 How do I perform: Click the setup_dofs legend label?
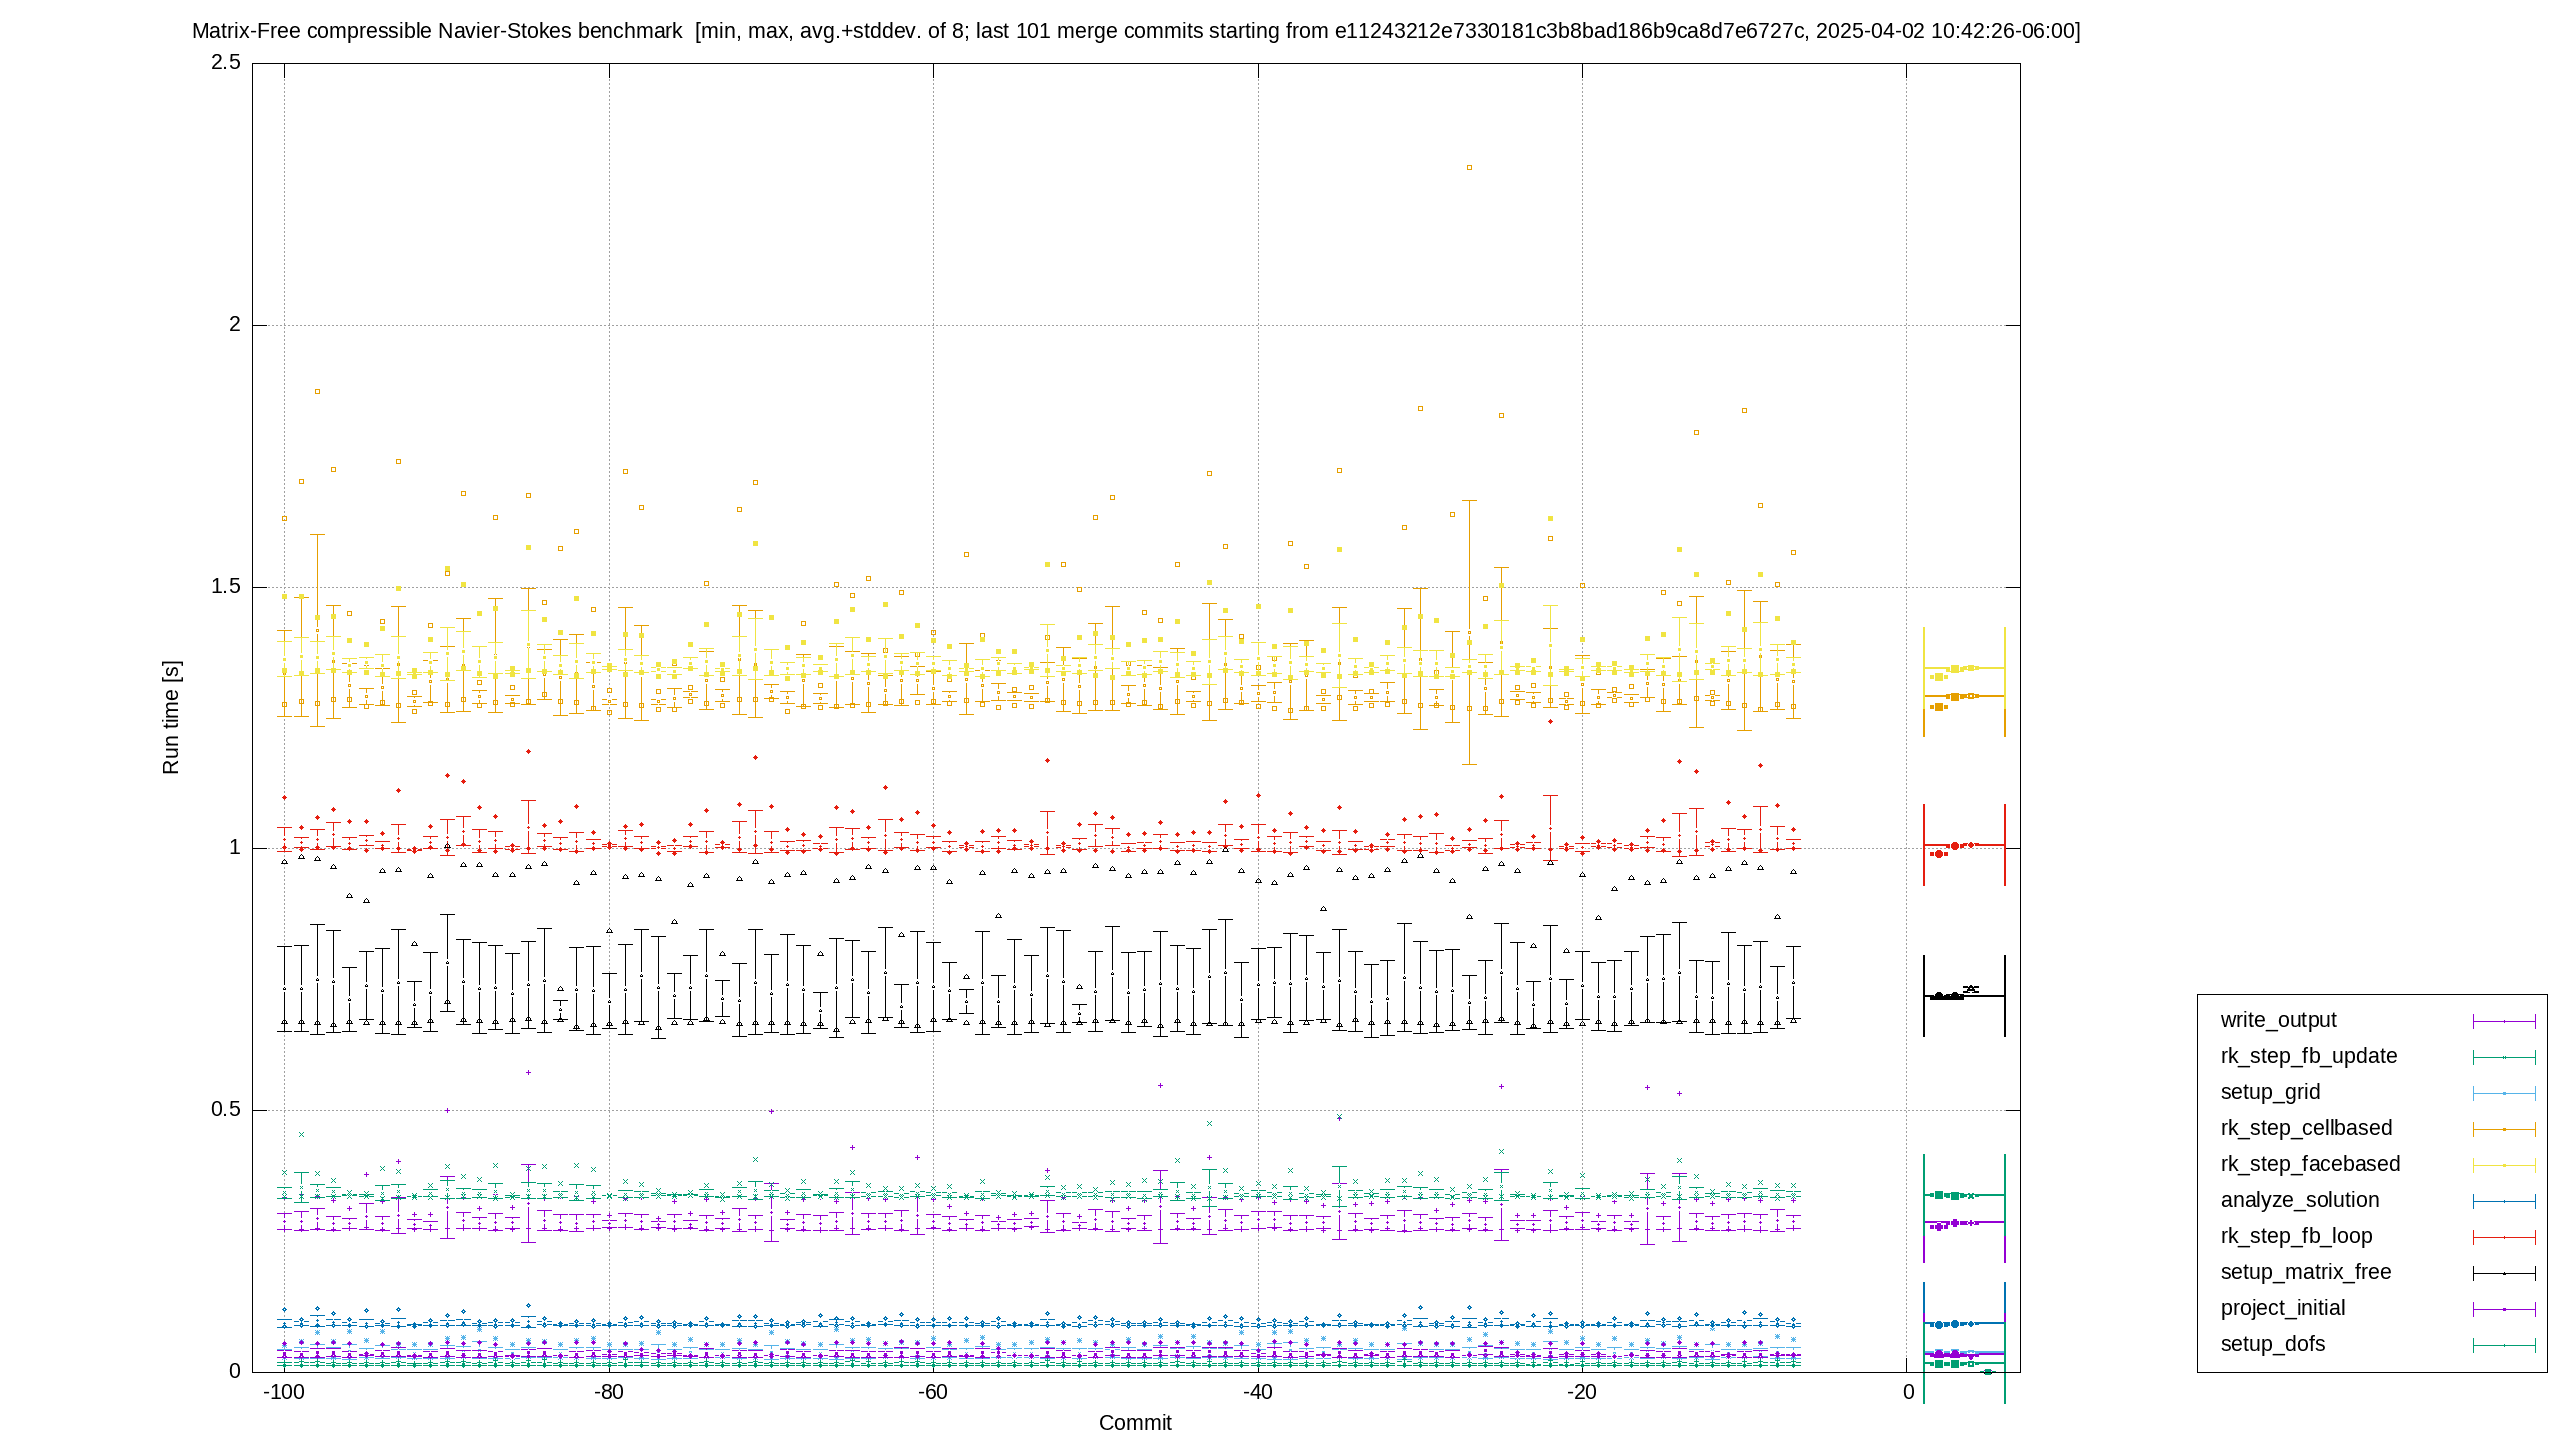click(x=2273, y=1344)
